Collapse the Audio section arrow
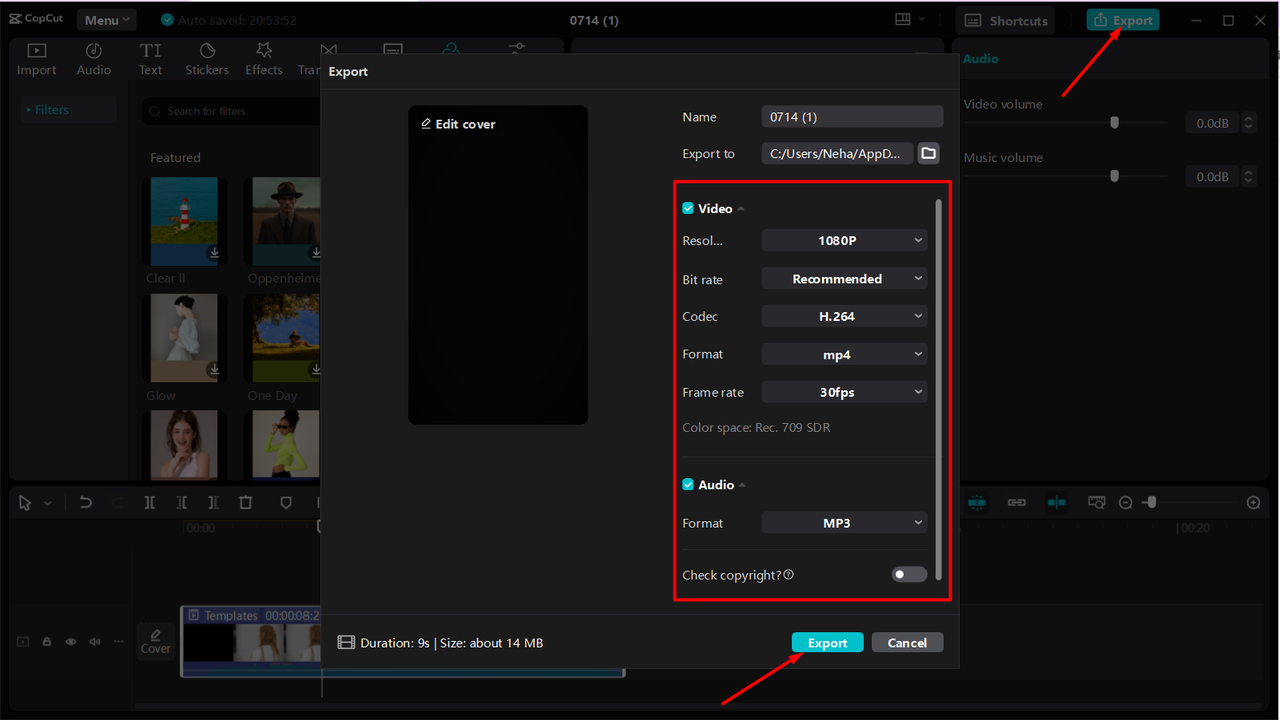 pos(743,485)
